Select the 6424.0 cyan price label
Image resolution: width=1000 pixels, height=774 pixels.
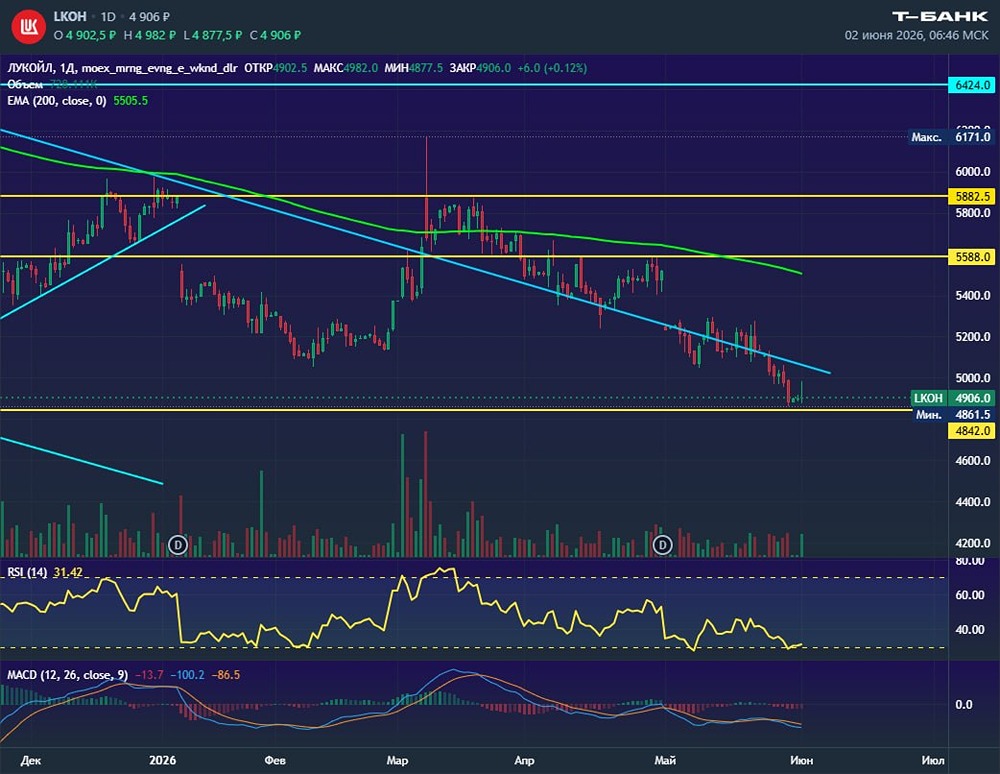click(x=972, y=85)
